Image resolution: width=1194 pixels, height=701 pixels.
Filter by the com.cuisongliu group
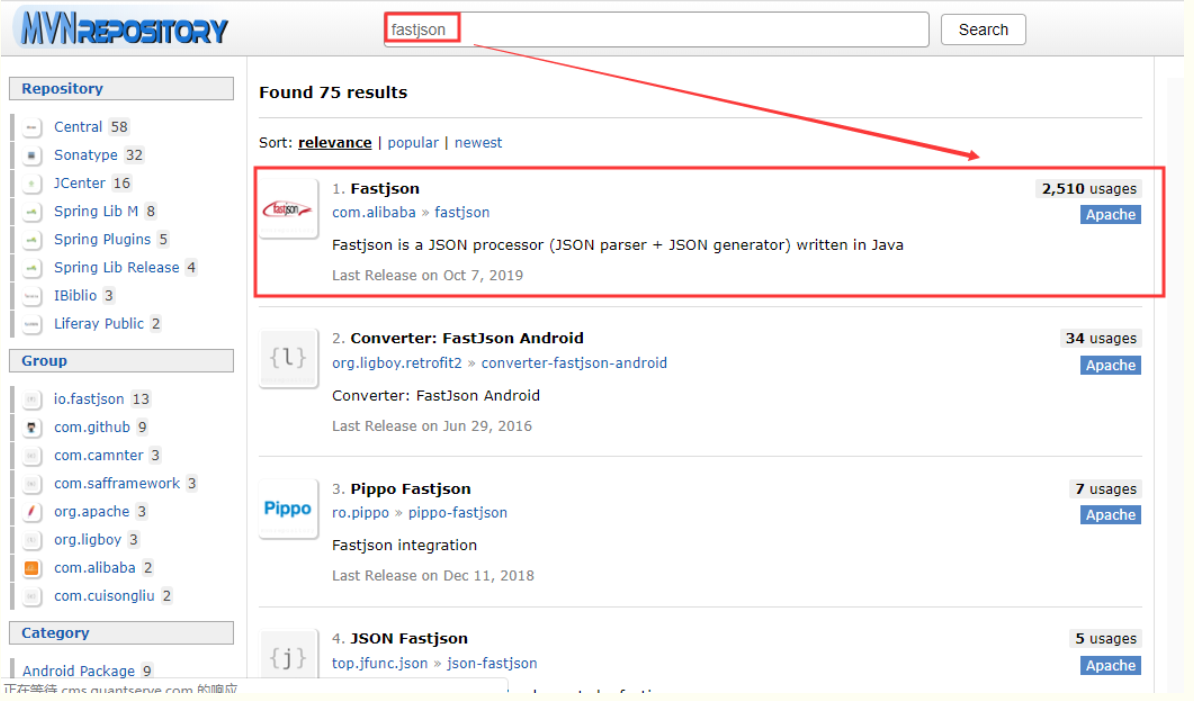pyautogui.click(x=104, y=596)
